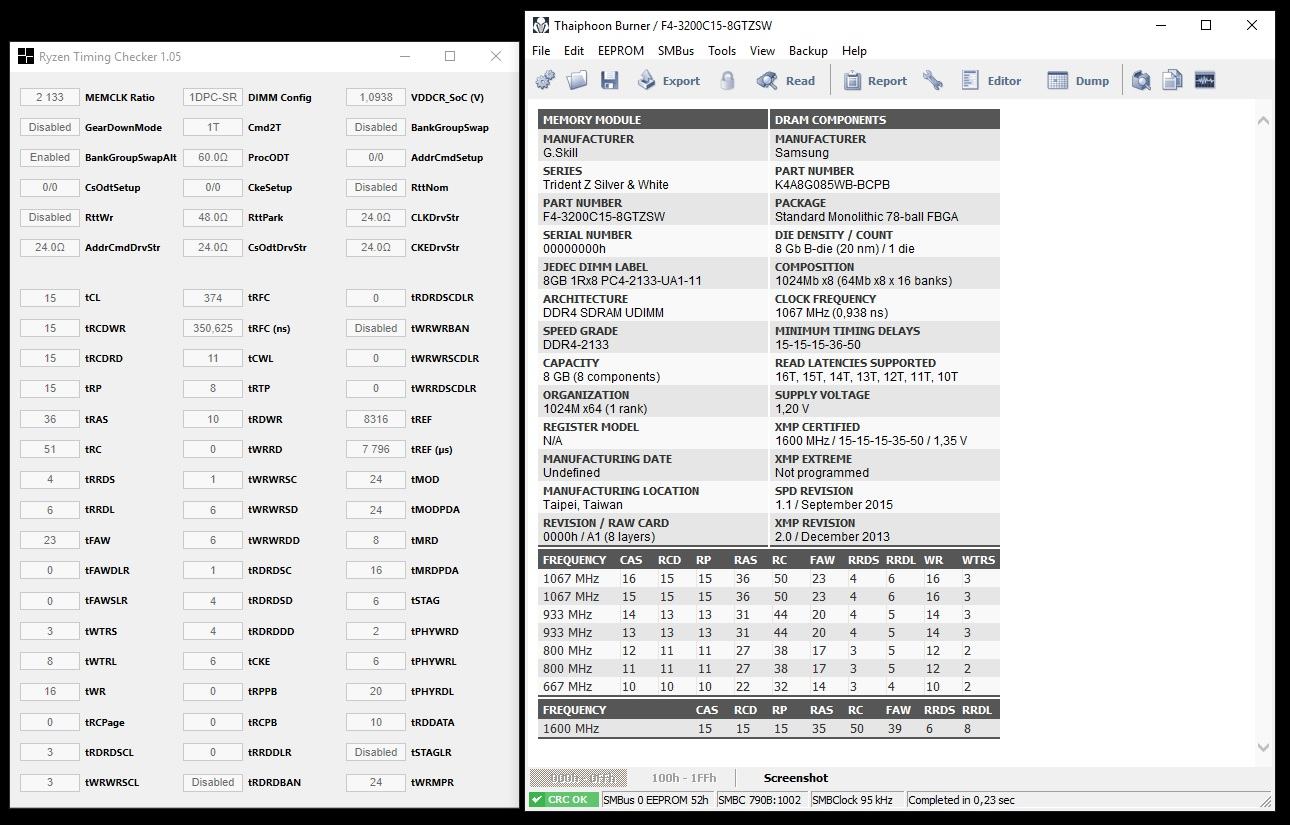Click the 1600 MHz XMP frequency row
The width and height of the screenshot is (1290, 825).
(768, 729)
